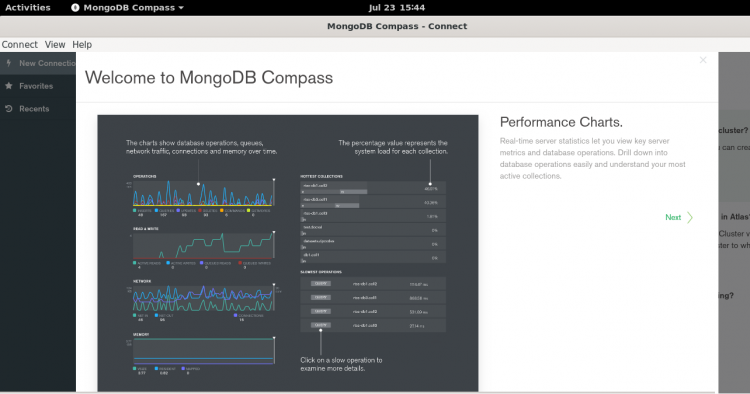
Task: Open the Help menu
Action: click(82, 44)
